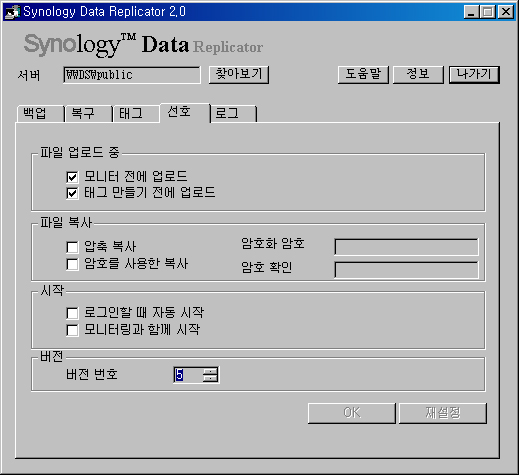
Task: Click the 암호화 암호 password field
Action: pos(406,247)
